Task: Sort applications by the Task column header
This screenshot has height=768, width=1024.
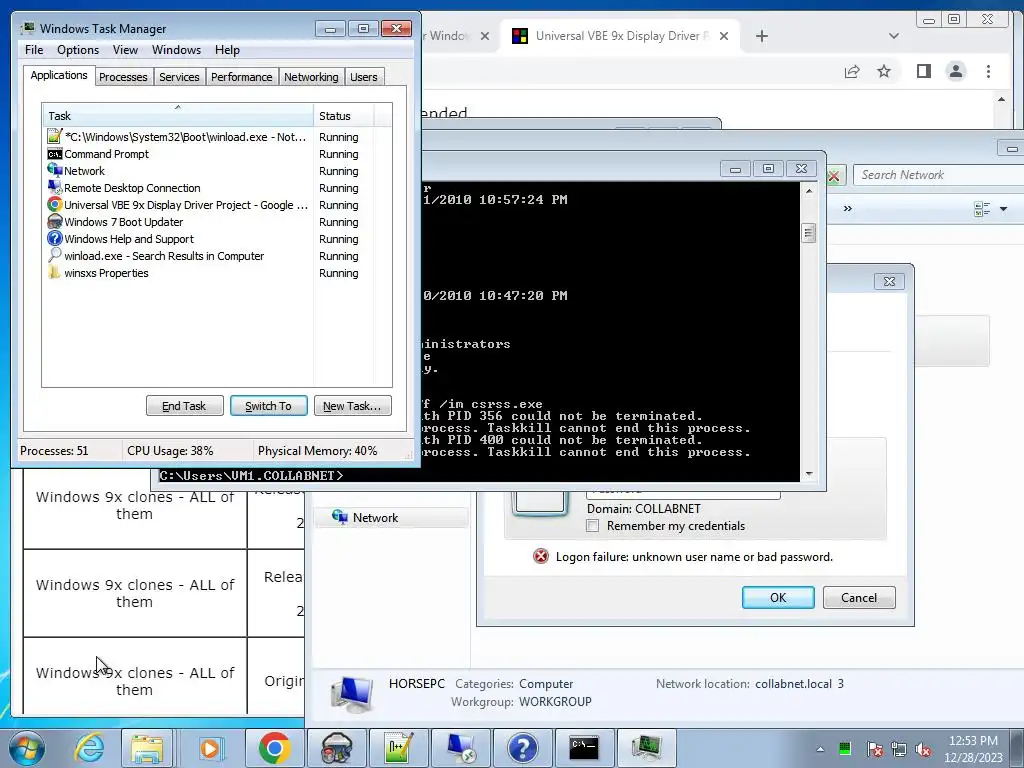Action: [x=177, y=116]
